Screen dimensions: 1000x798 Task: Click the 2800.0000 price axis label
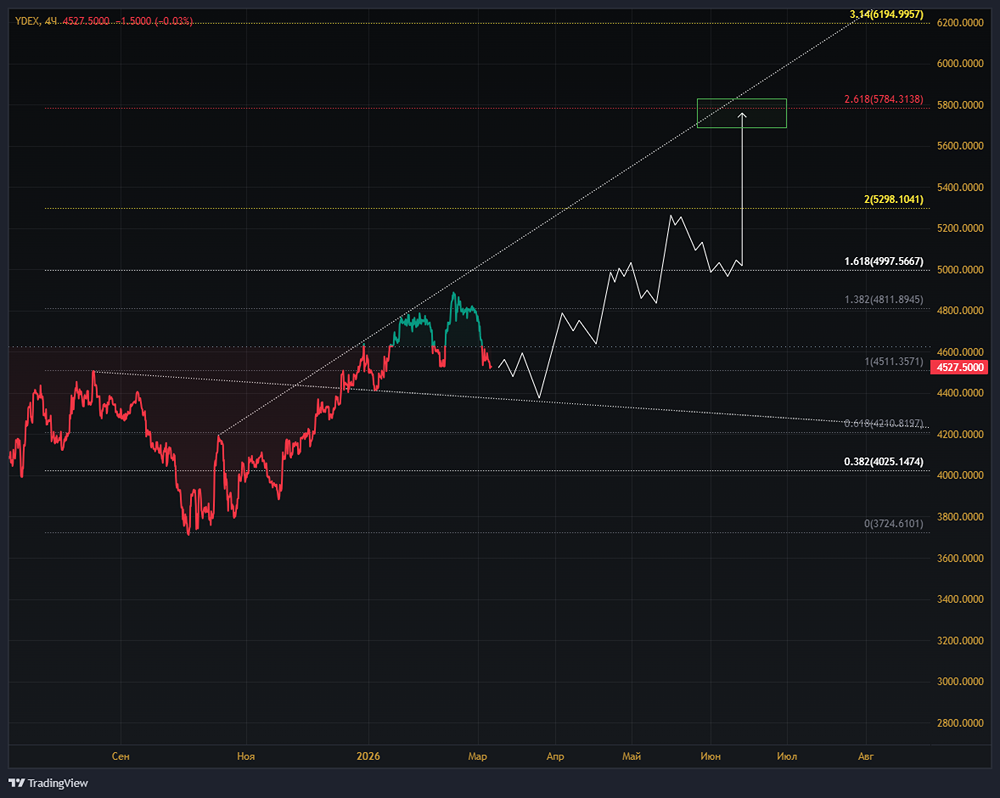pyautogui.click(x=960, y=723)
